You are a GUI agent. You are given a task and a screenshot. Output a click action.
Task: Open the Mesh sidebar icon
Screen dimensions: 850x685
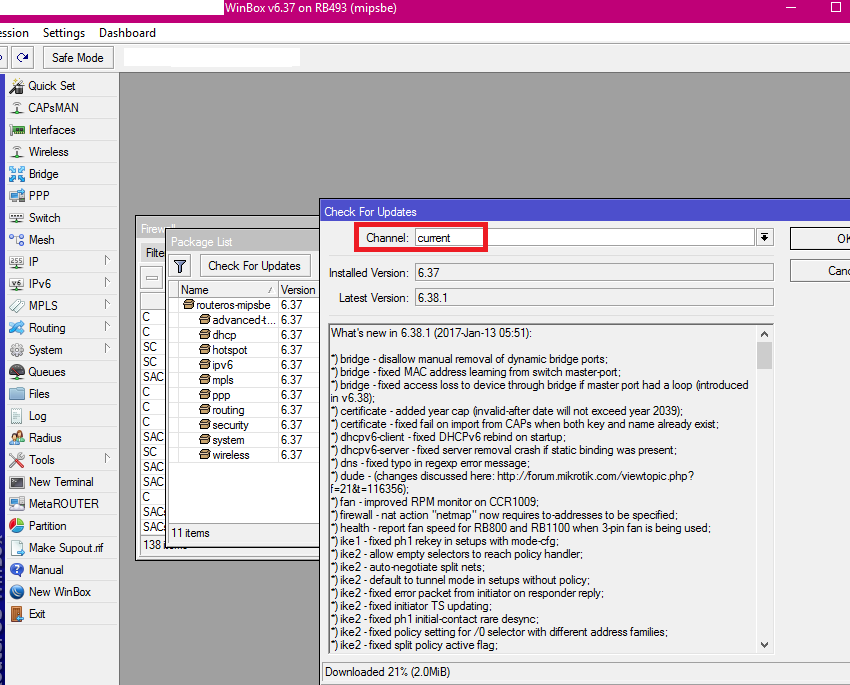pos(17,240)
